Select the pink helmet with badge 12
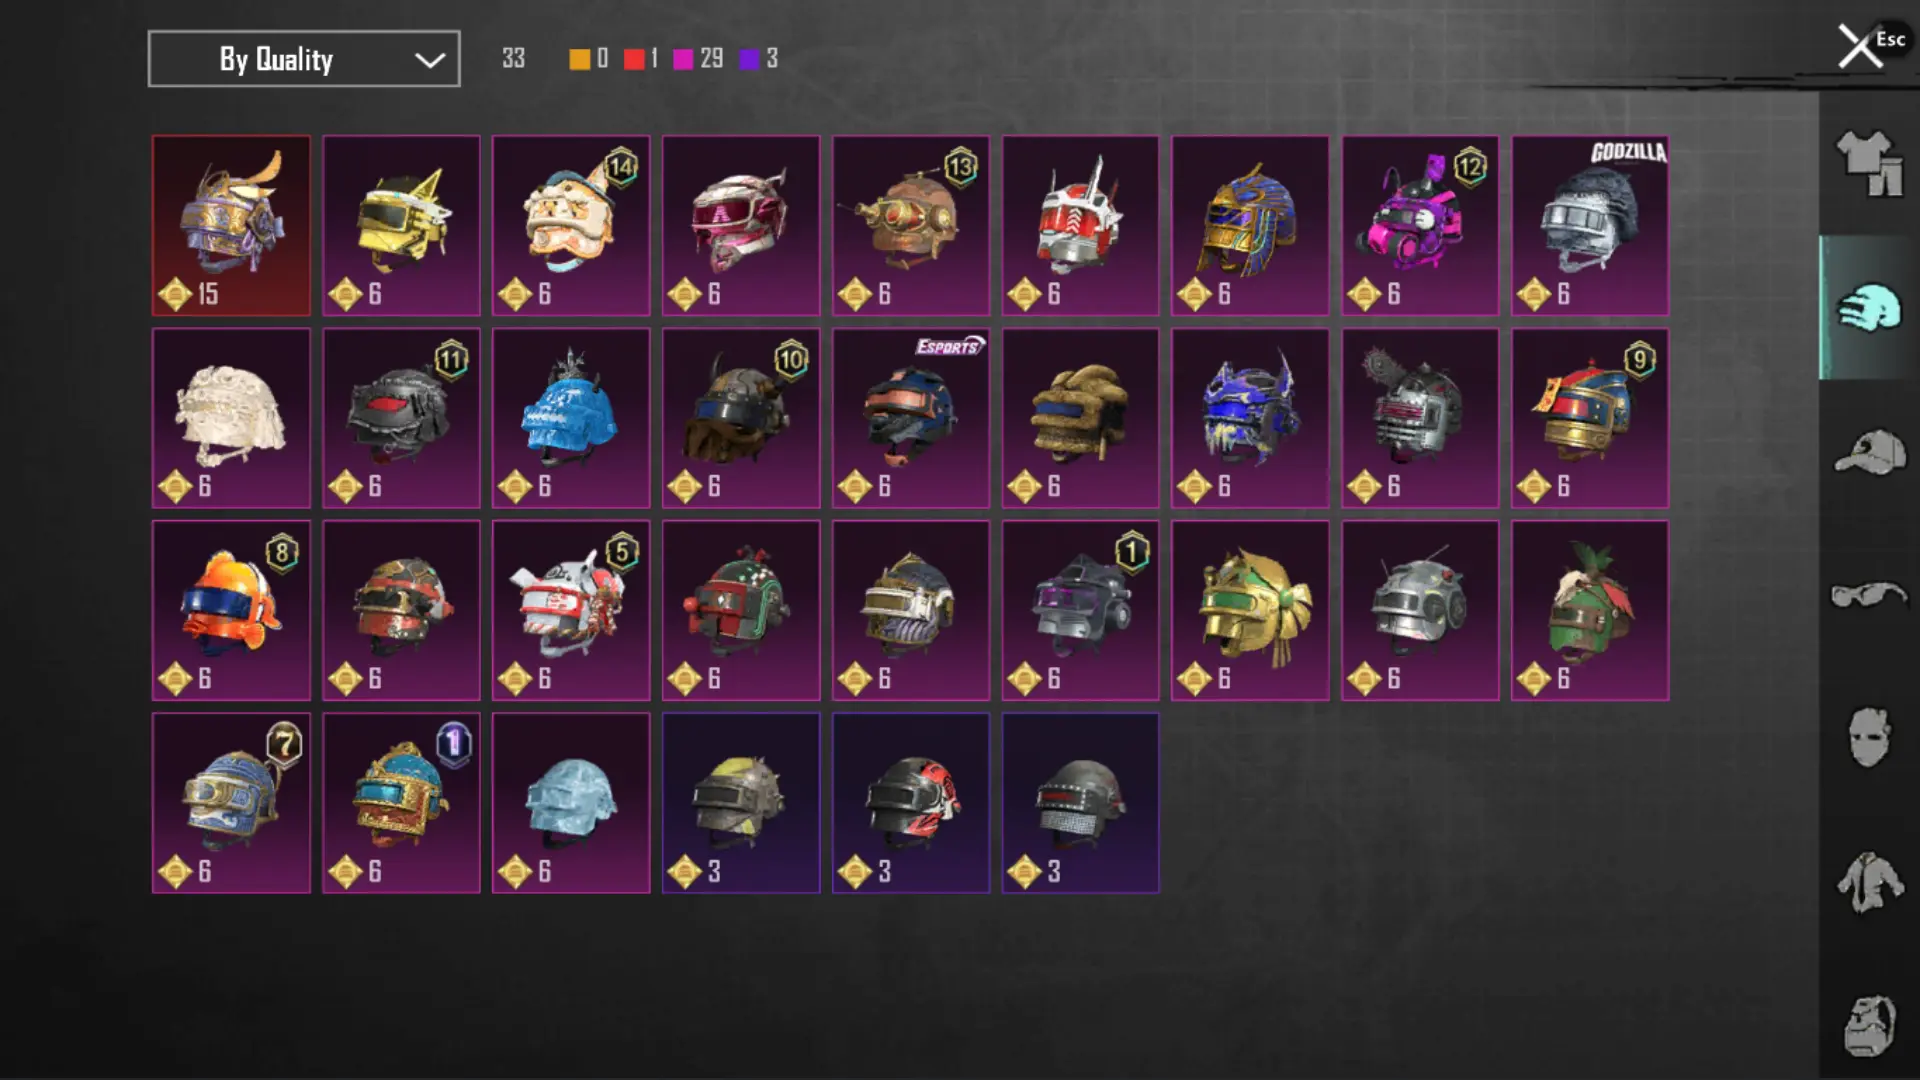The width and height of the screenshot is (1920, 1080). [x=1420, y=226]
